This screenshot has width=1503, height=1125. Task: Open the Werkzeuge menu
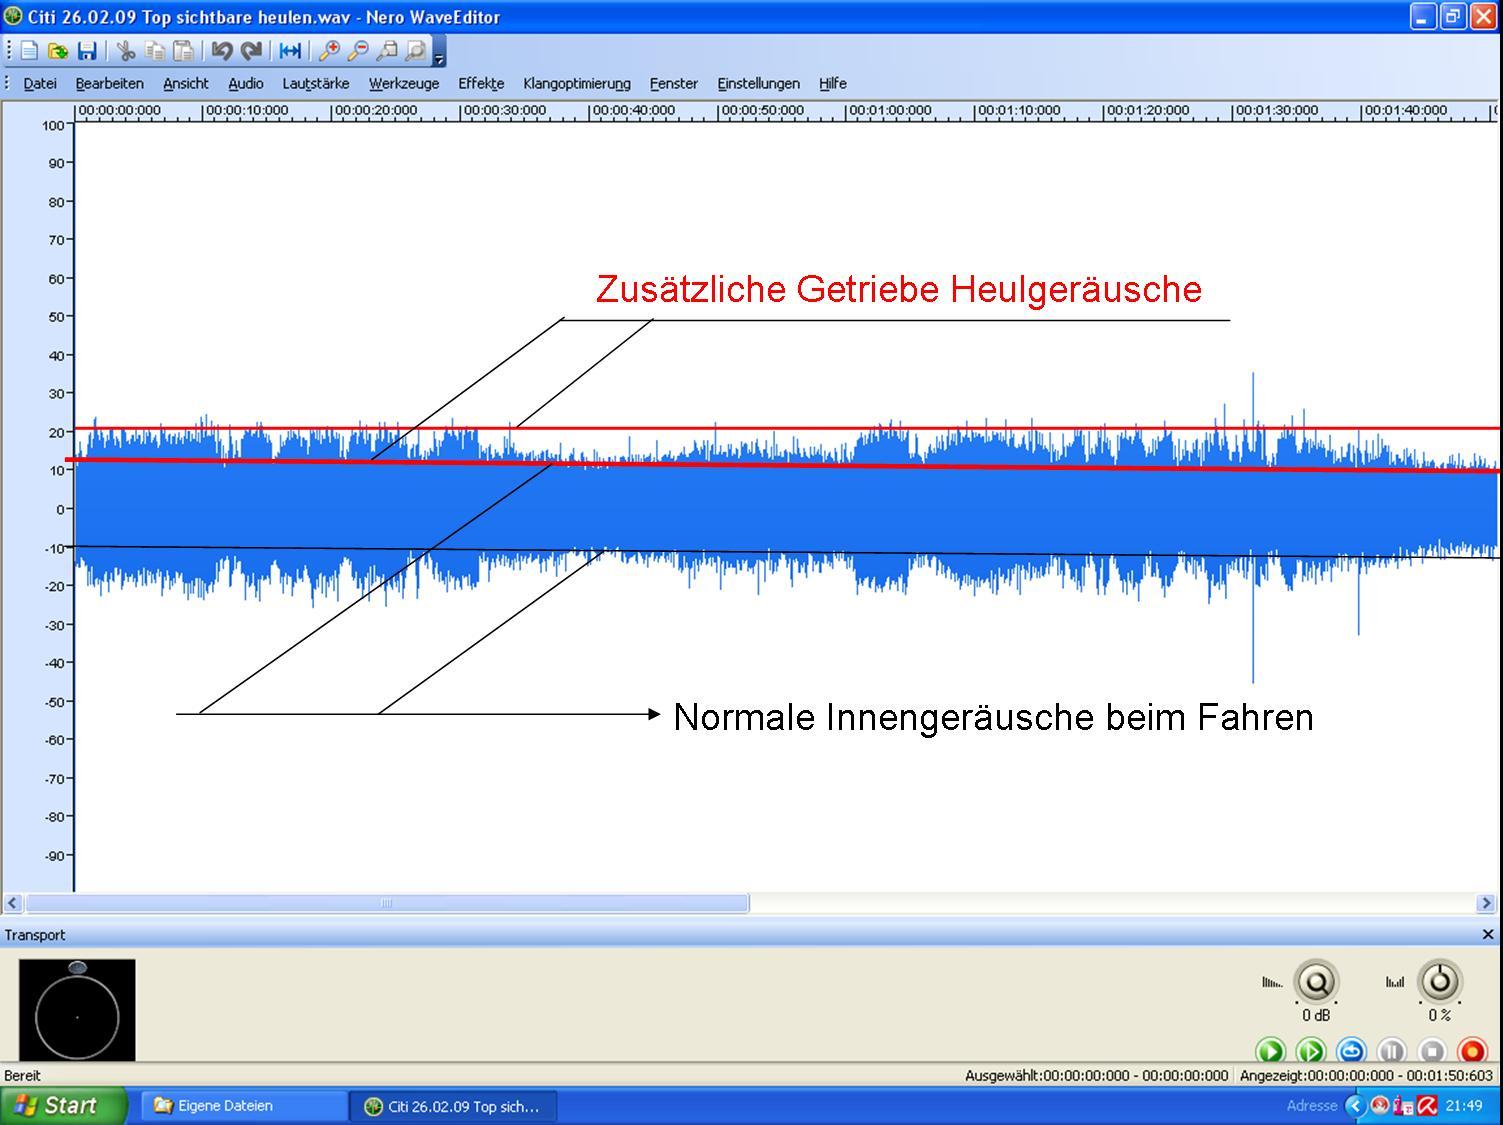(x=403, y=84)
